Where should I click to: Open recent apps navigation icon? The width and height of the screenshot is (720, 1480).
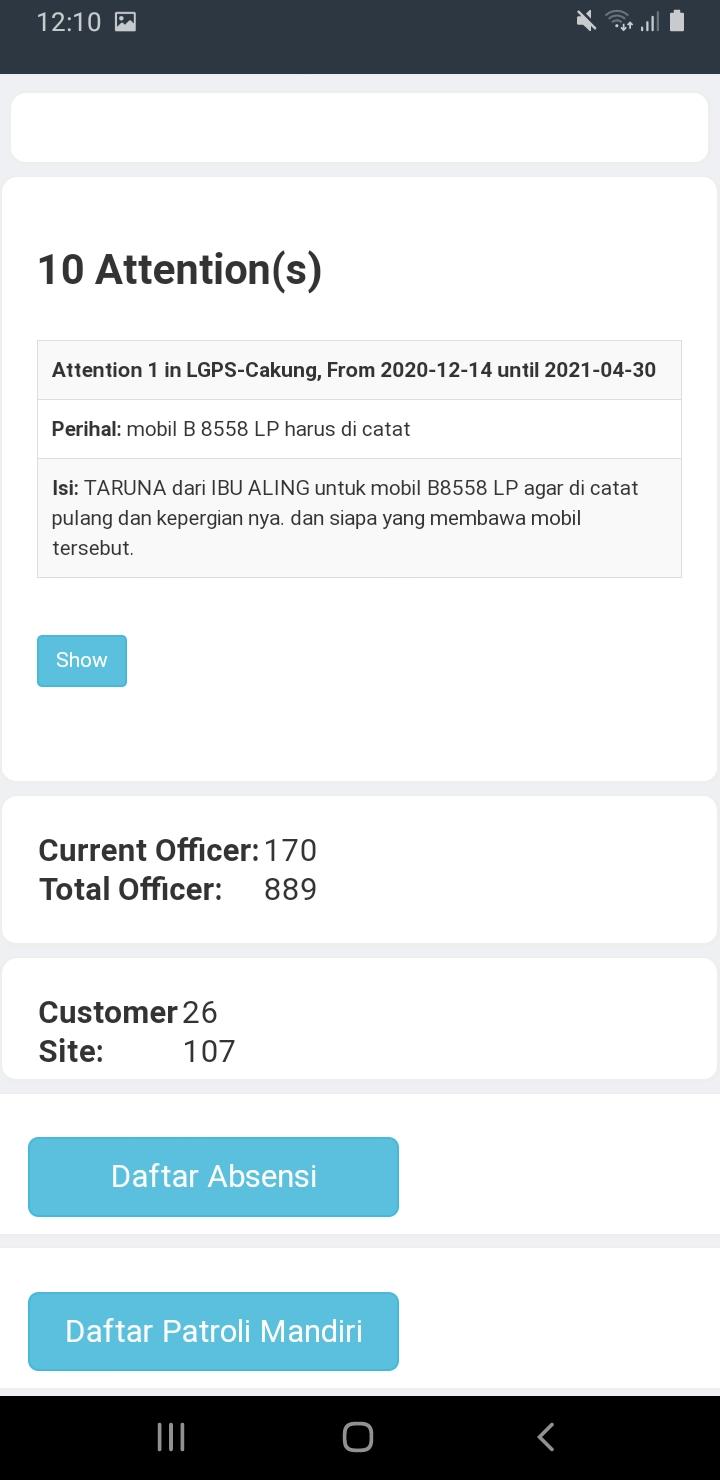171,1437
